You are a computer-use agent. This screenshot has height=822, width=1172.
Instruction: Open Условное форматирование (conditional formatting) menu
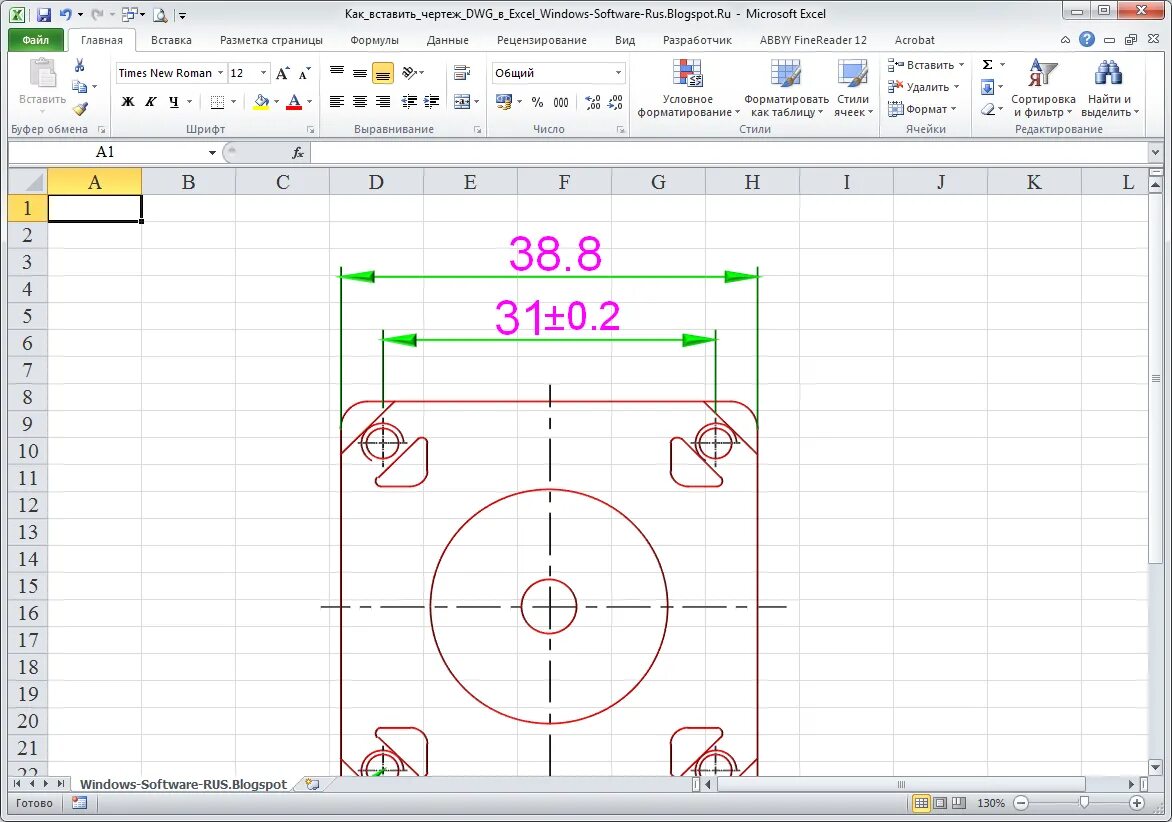[x=688, y=88]
